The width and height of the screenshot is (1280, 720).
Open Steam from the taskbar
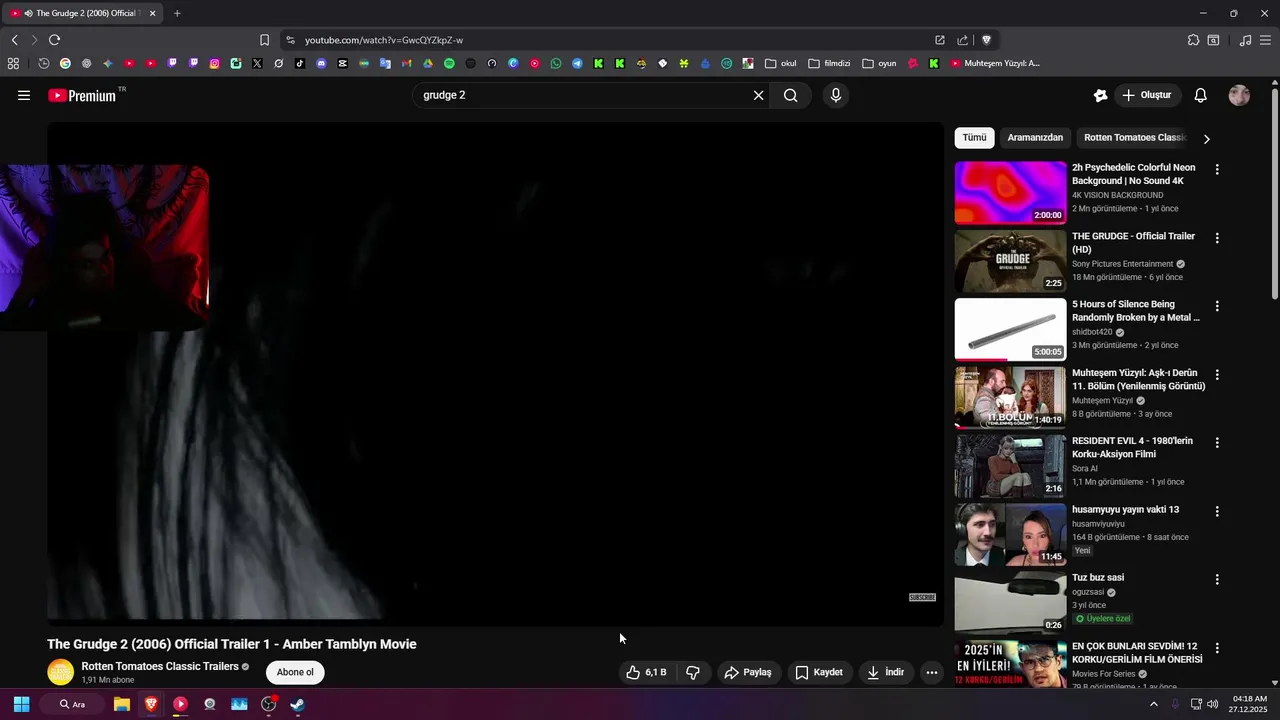click(298, 704)
